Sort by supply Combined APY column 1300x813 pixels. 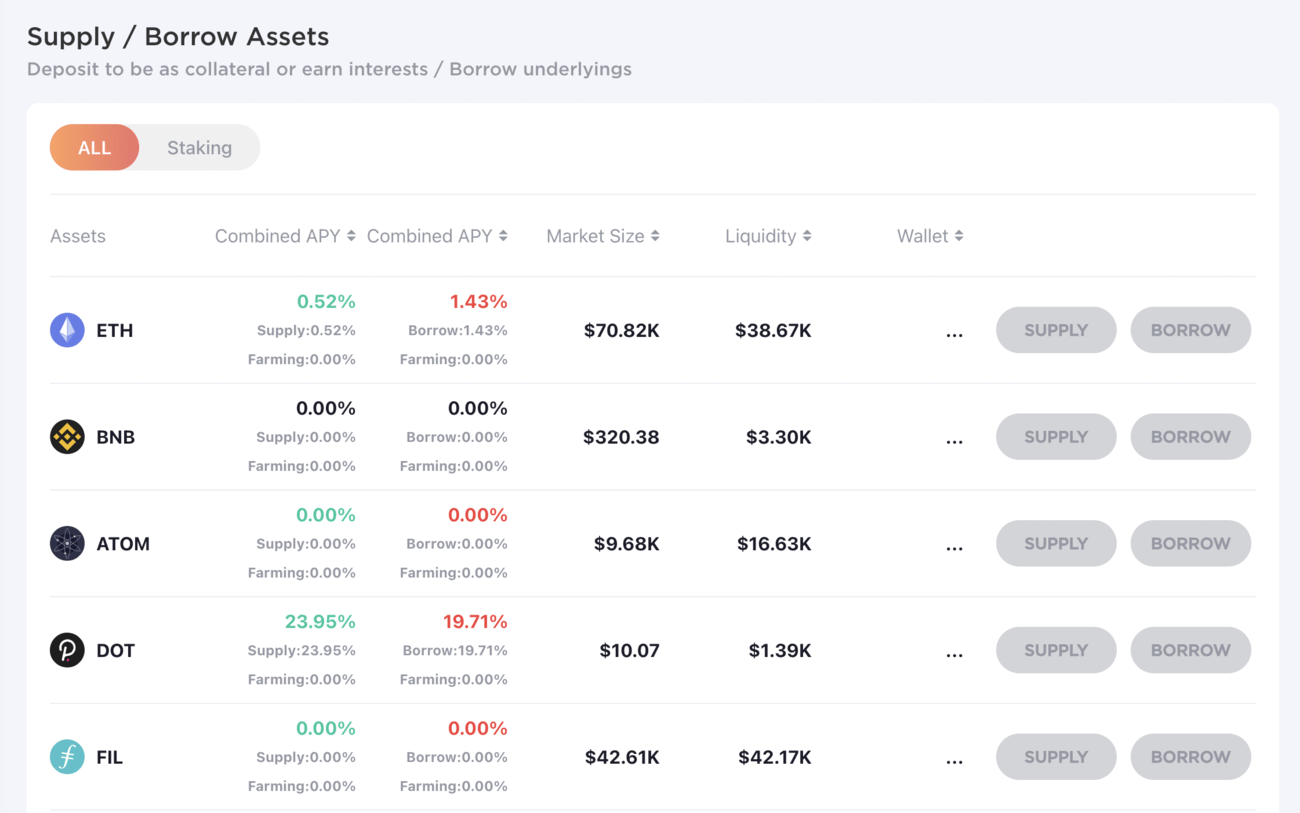[x=285, y=236]
